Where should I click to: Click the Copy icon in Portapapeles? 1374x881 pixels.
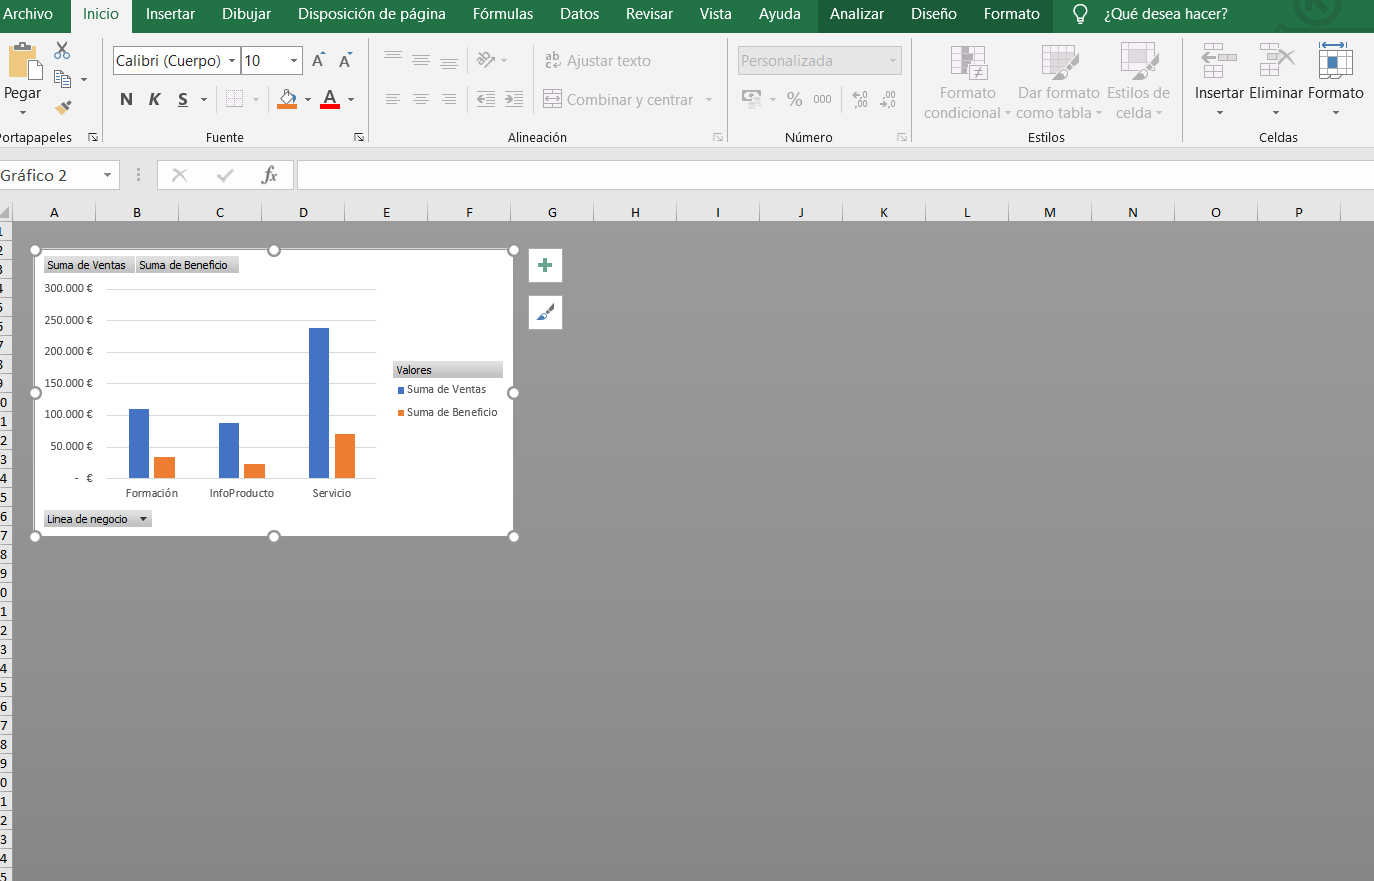click(x=62, y=79)
